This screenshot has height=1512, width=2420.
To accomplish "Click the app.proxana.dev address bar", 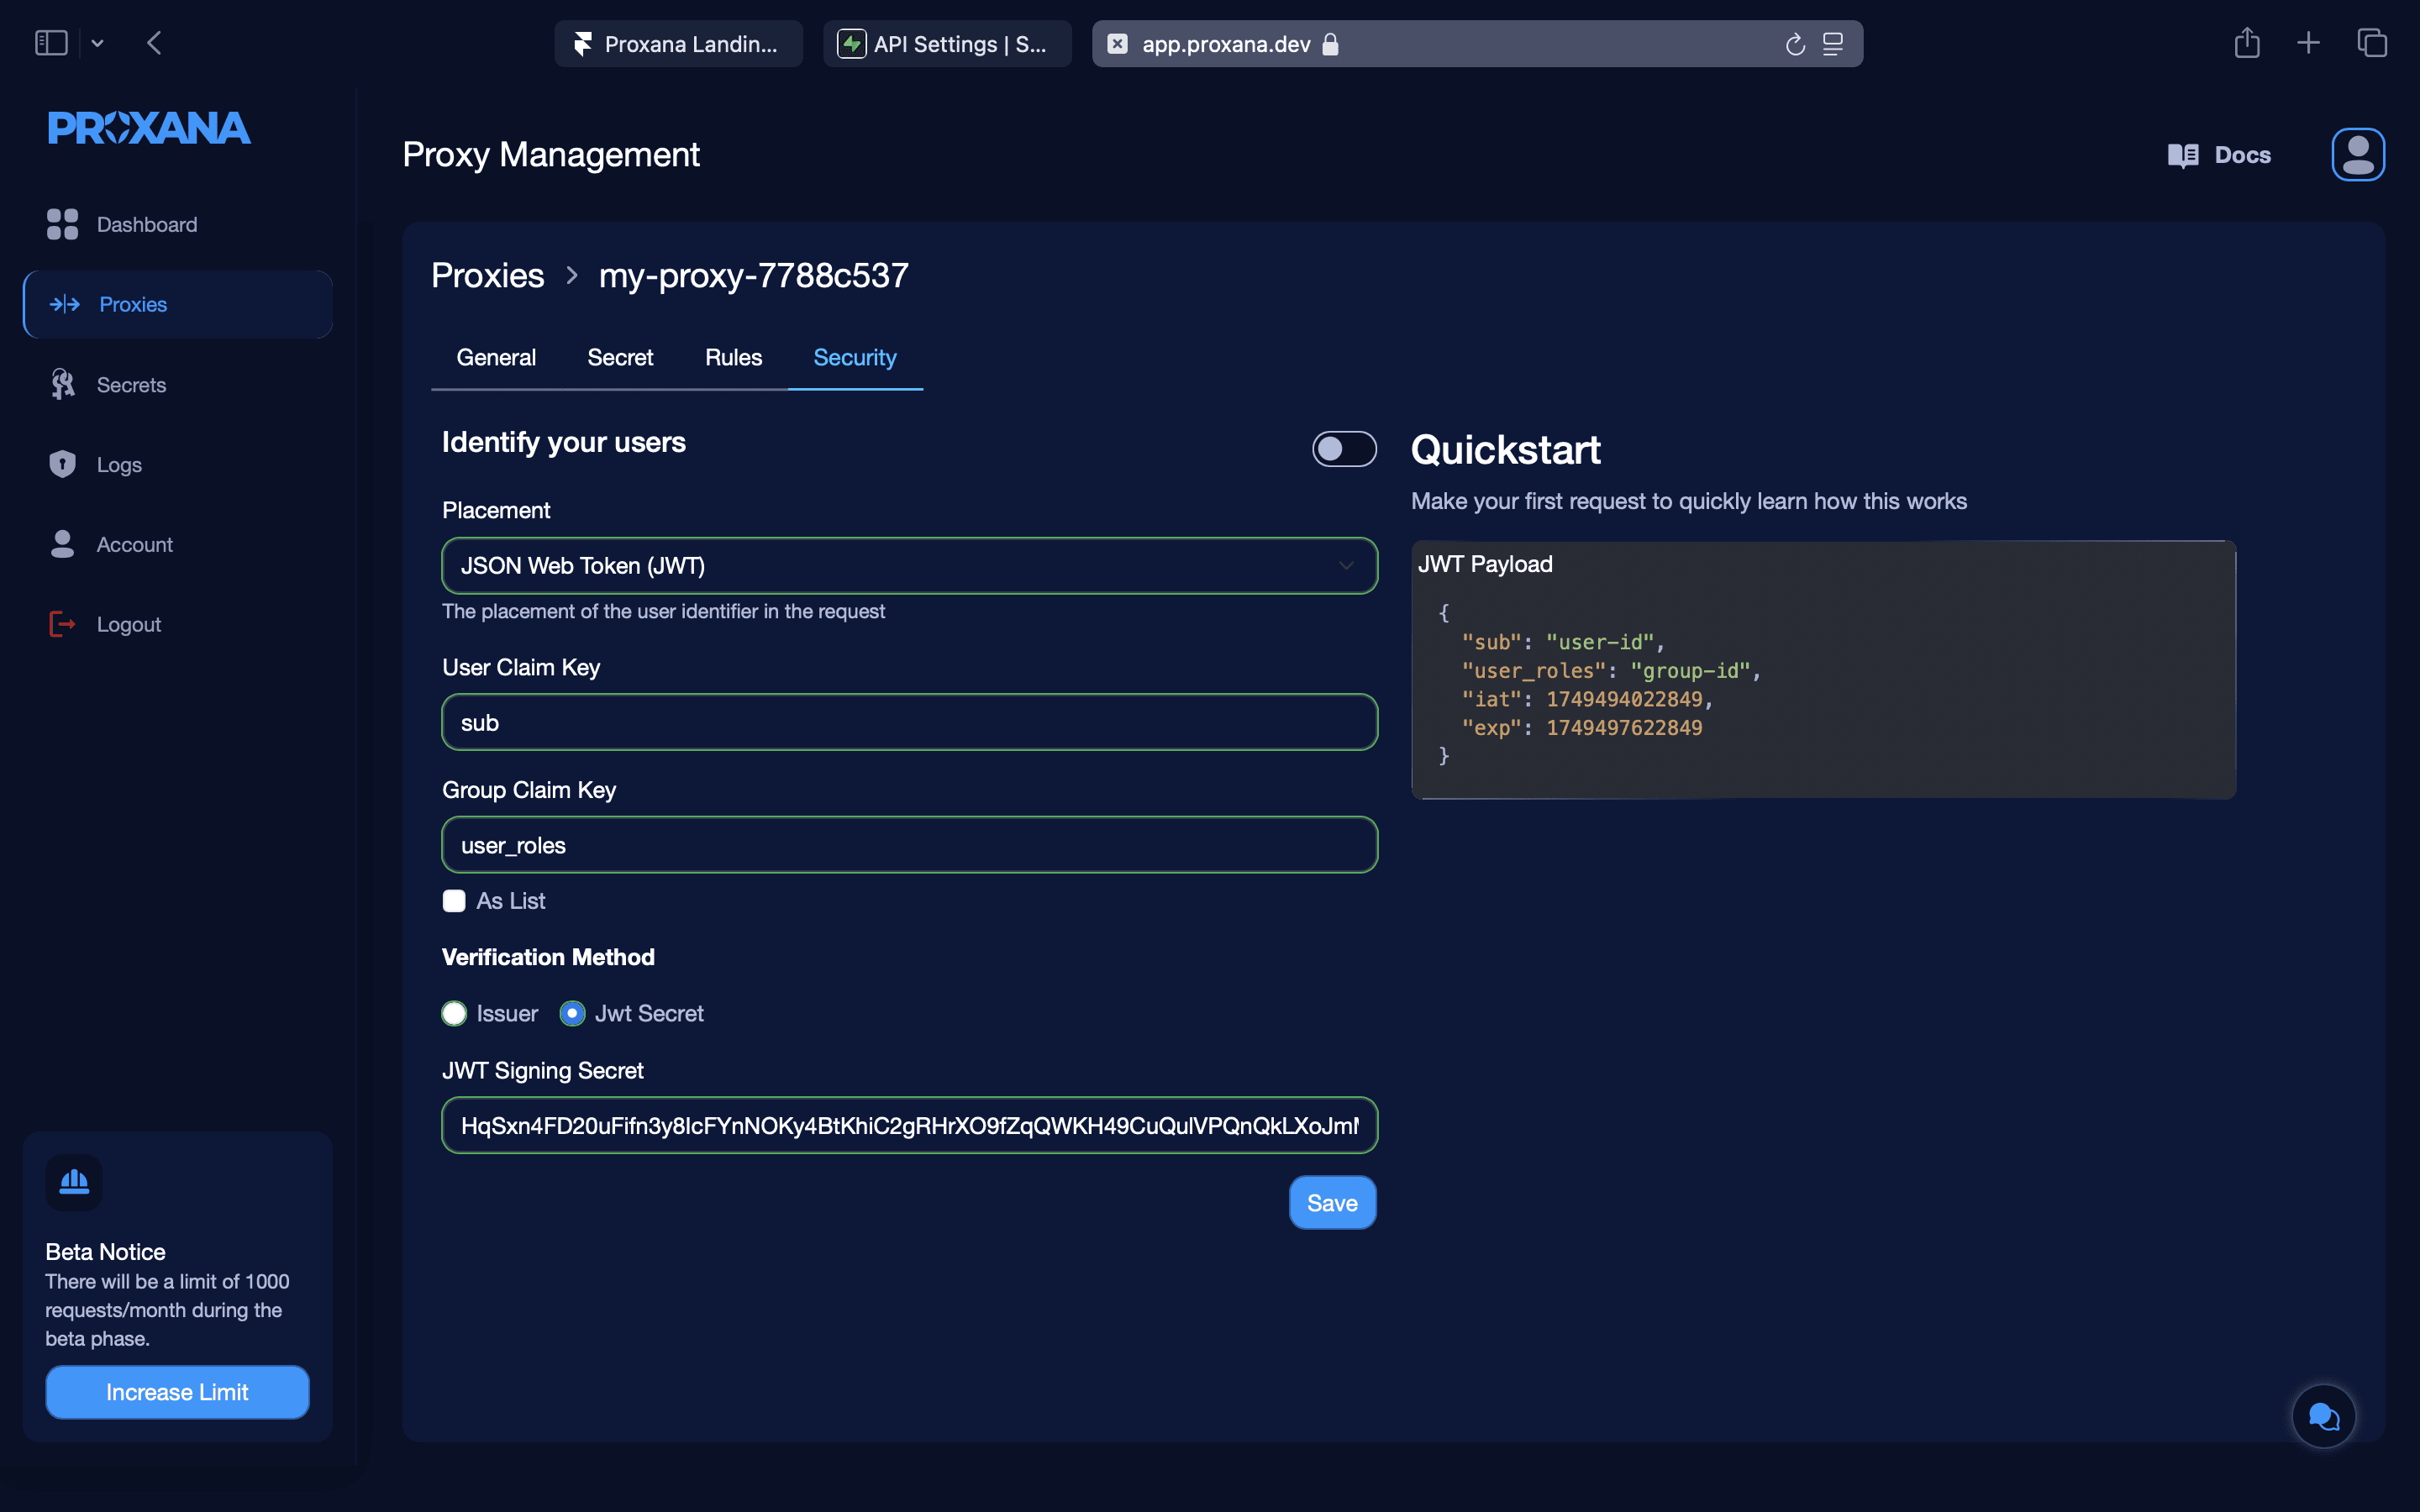I will click(x=1477, y=44).
